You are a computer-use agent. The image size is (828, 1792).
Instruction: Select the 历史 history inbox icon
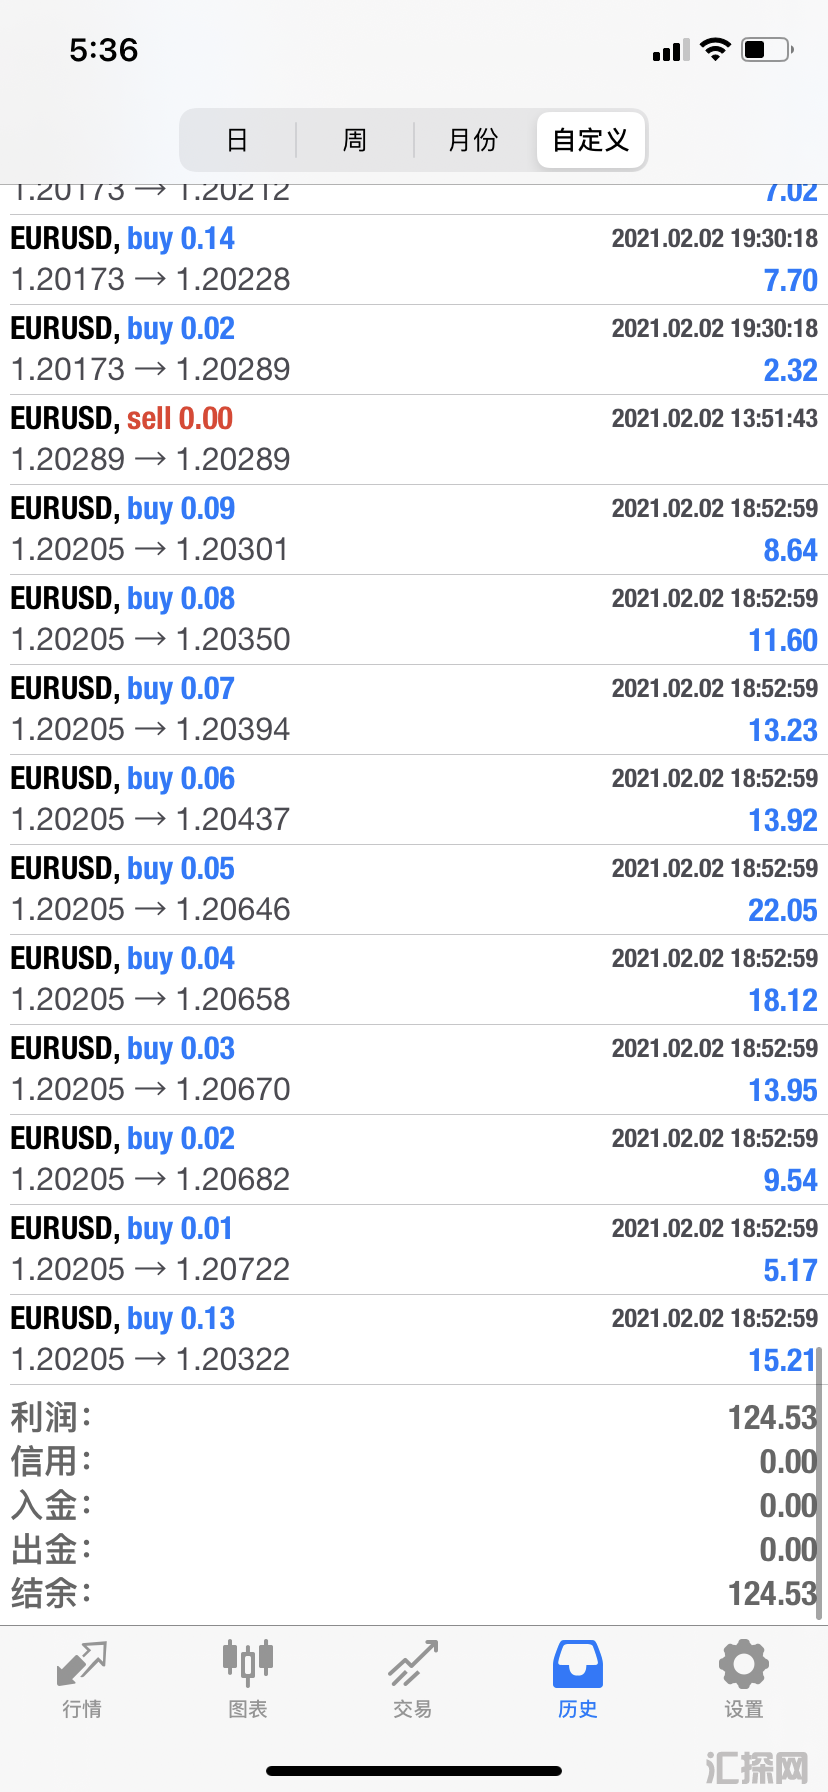pos(578,1664)
